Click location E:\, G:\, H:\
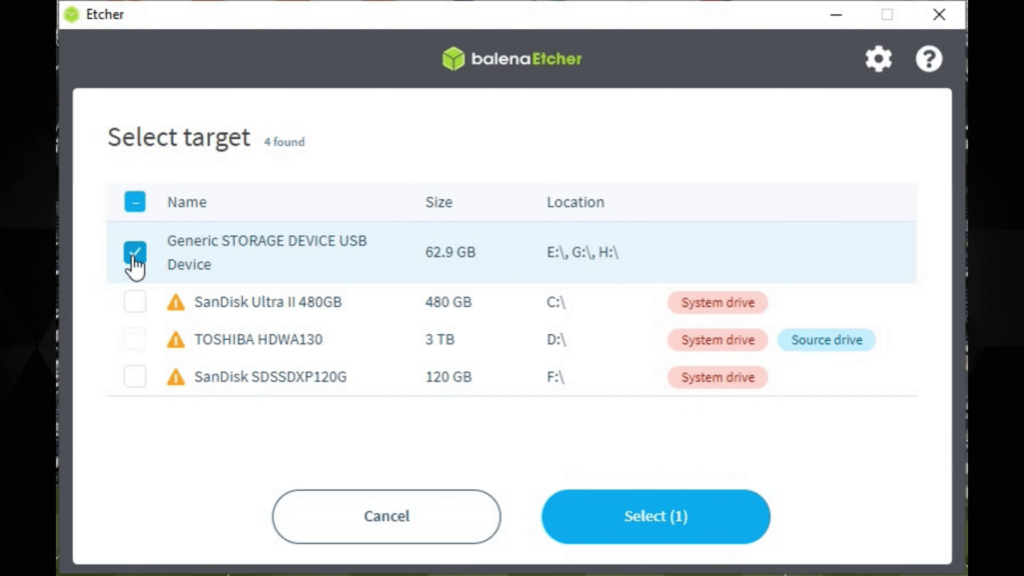This screenshot has height=576, width=1024. point(583,252)
